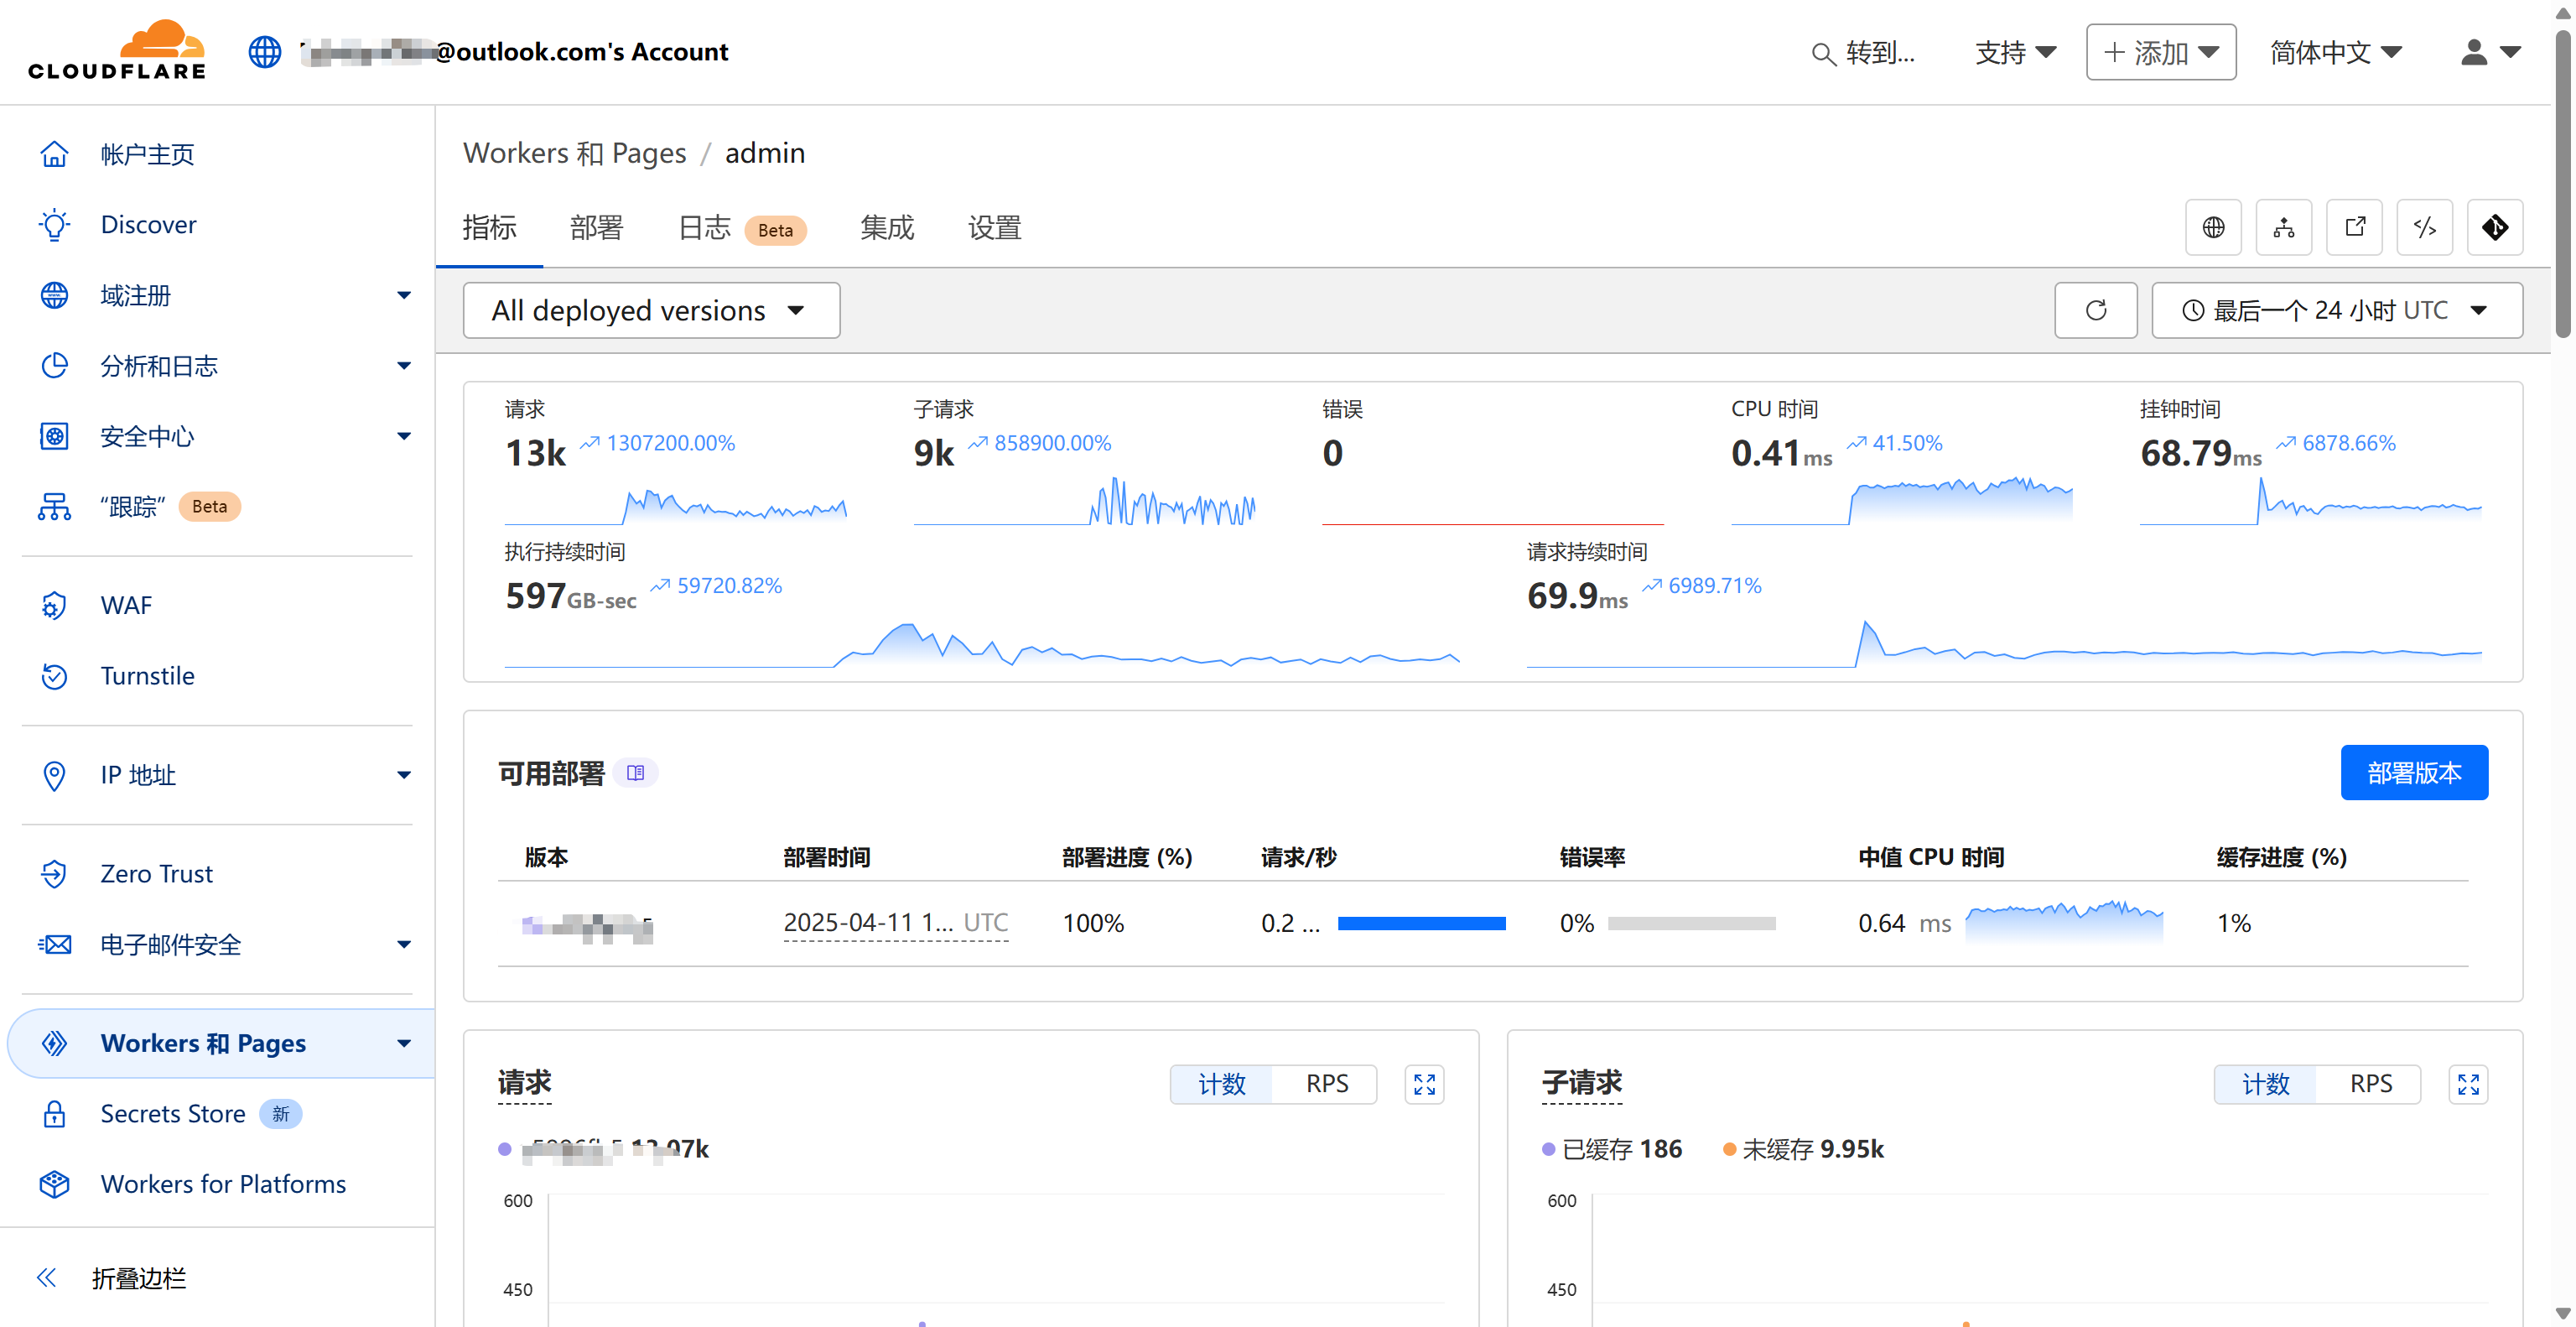Click the code editor icon button
The height and width of the screenshot is (1327, 2576).
[x=2424, y=228]
